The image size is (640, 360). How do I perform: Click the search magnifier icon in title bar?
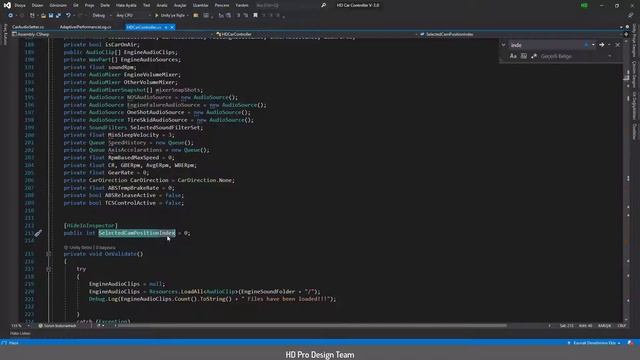point(323,5)
